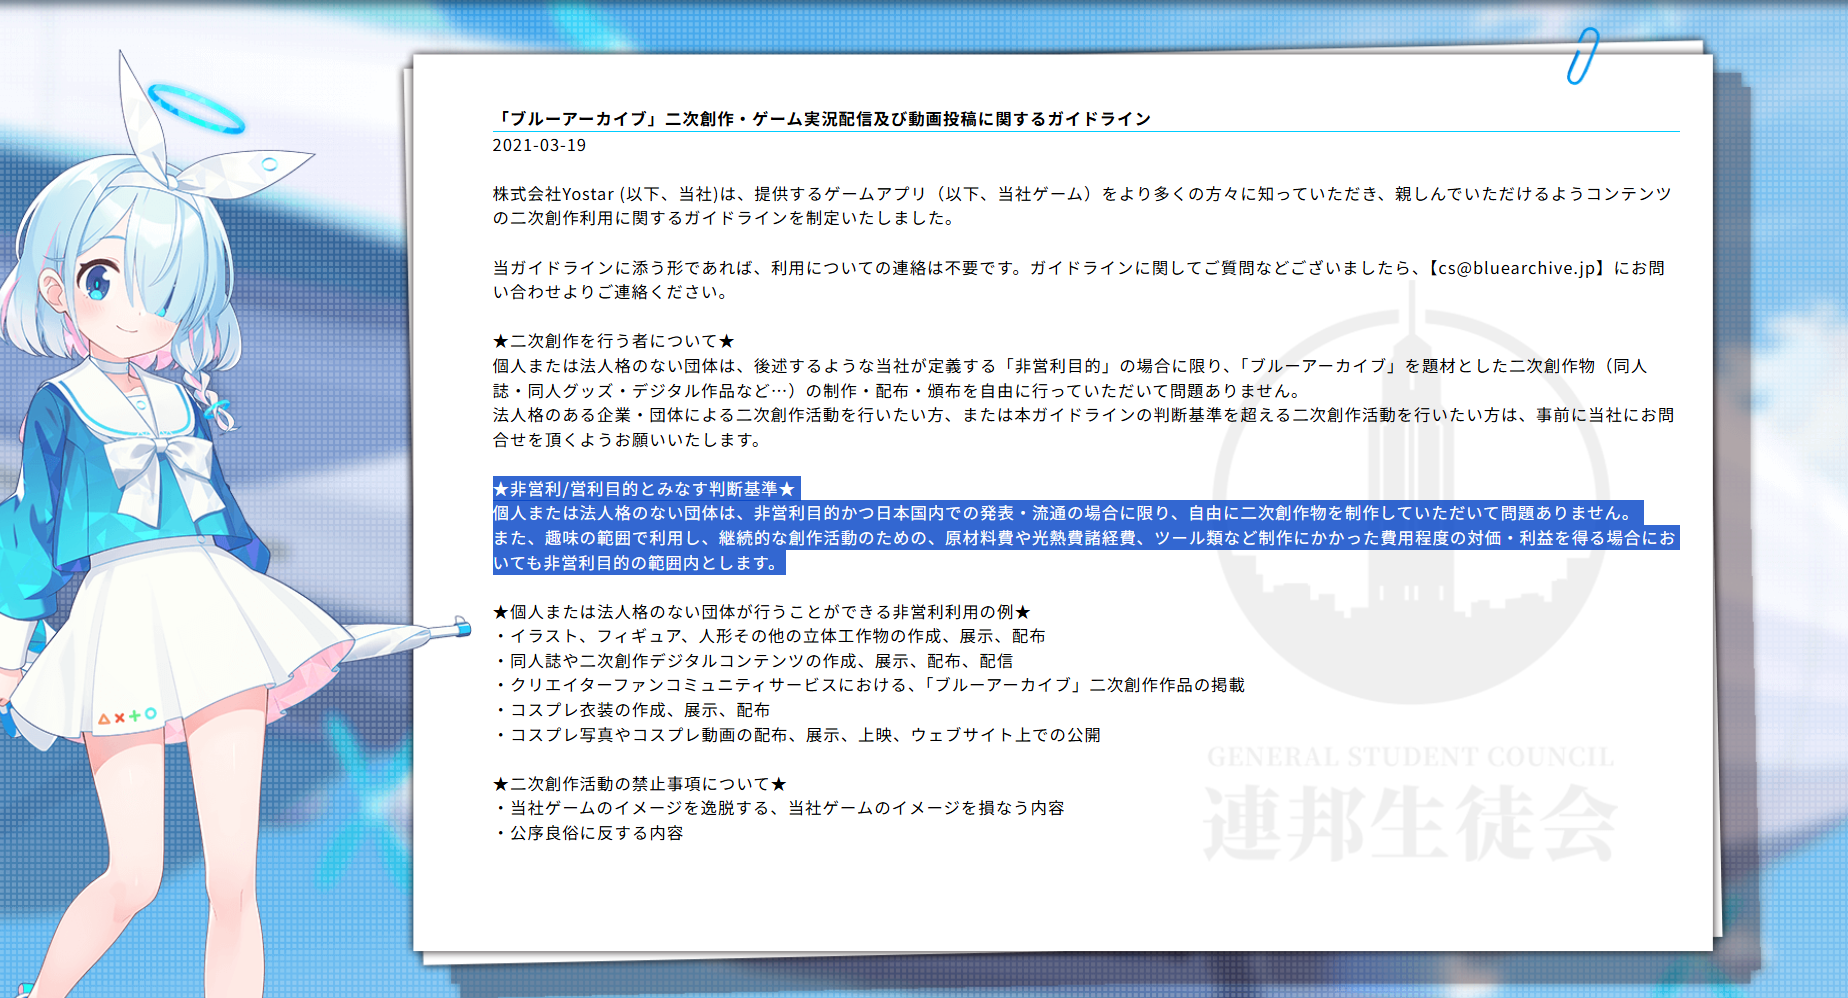Click the highlighted heading ★非営利/営利目的とみなす判断基準★
This screenshot has width=1848, height=998.
tap(644, 489)
